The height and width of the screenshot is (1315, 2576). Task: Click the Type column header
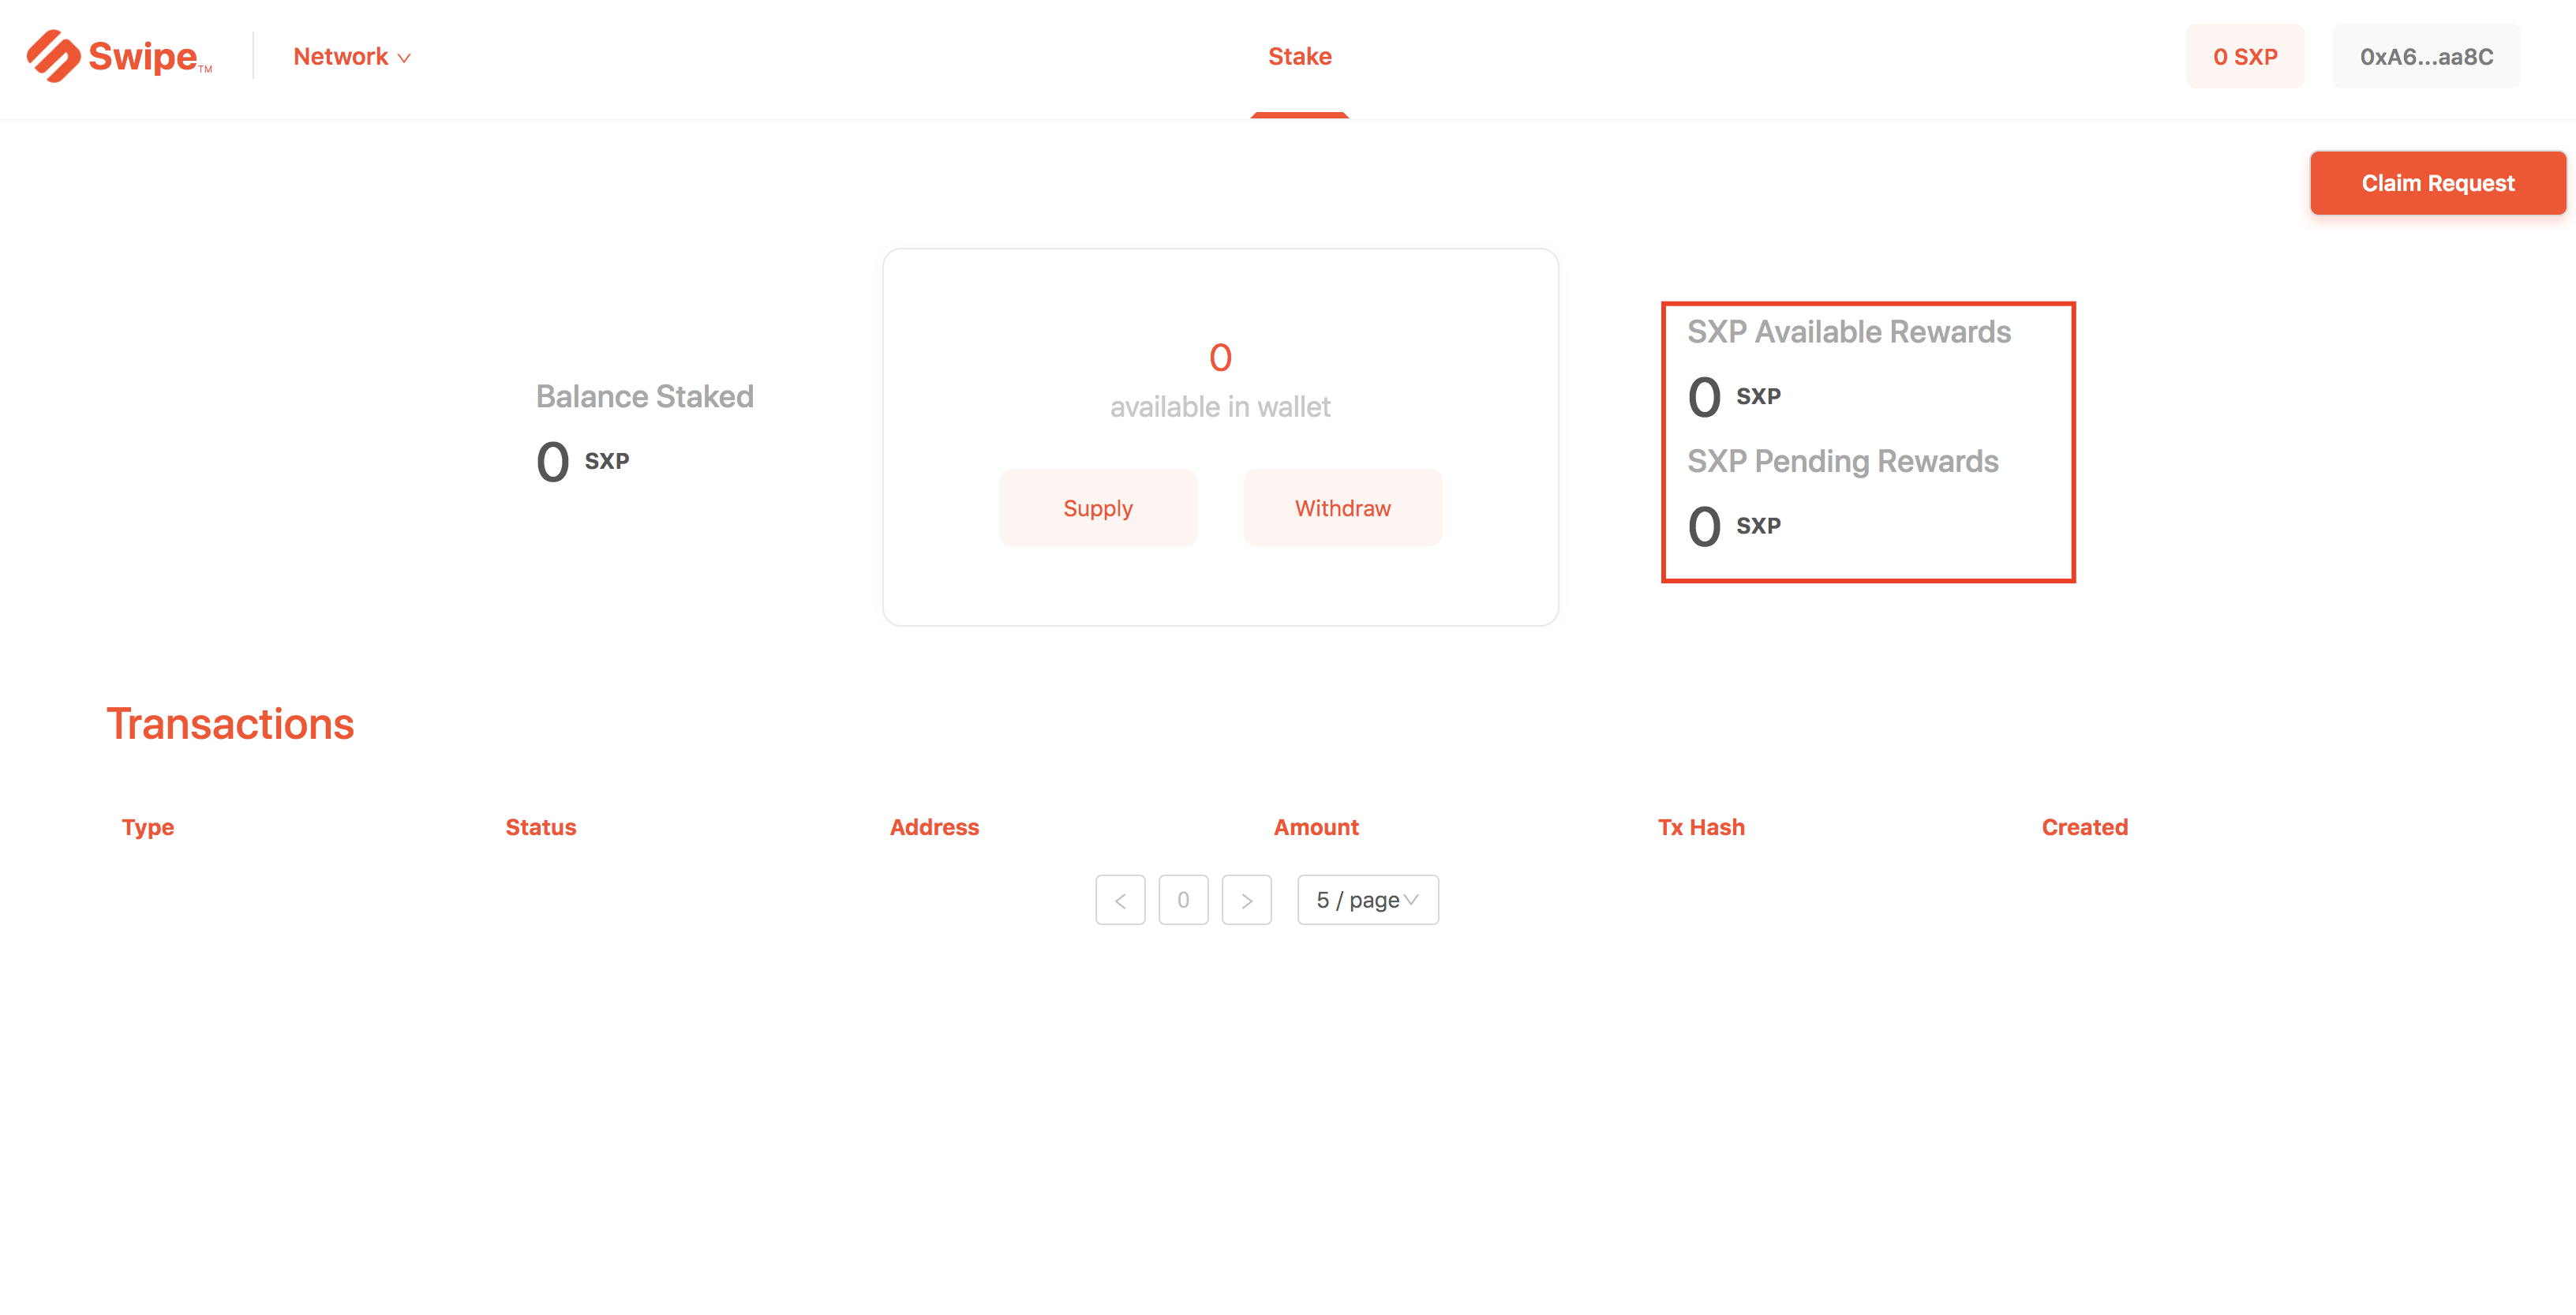click(148, 827)
